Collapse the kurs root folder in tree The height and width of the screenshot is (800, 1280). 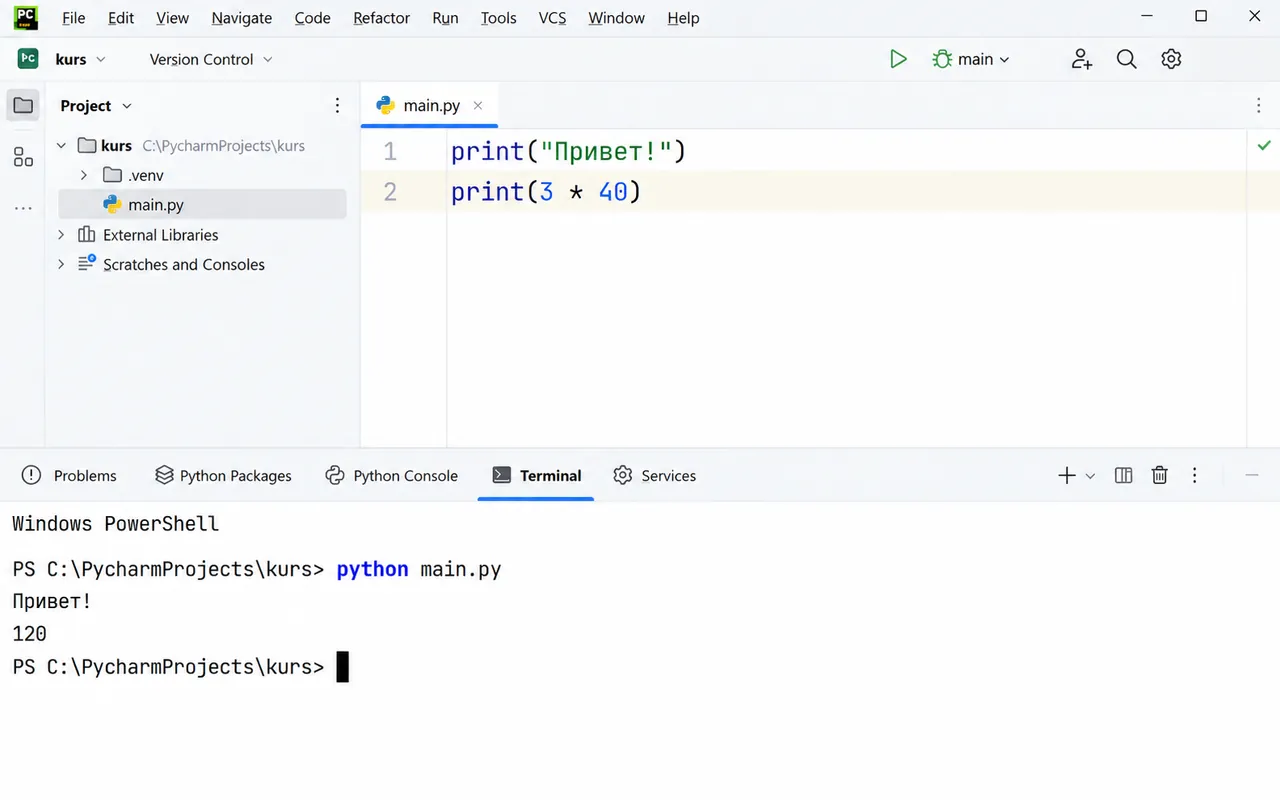61,146
